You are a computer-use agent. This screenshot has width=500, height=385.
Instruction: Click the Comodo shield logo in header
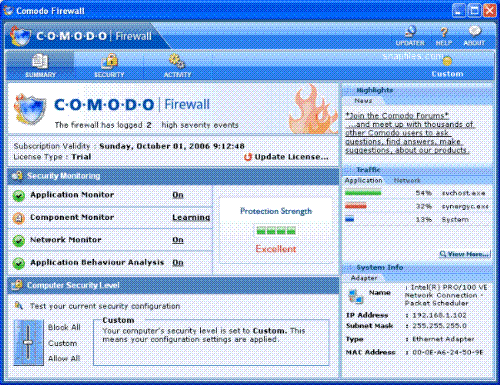21,36
